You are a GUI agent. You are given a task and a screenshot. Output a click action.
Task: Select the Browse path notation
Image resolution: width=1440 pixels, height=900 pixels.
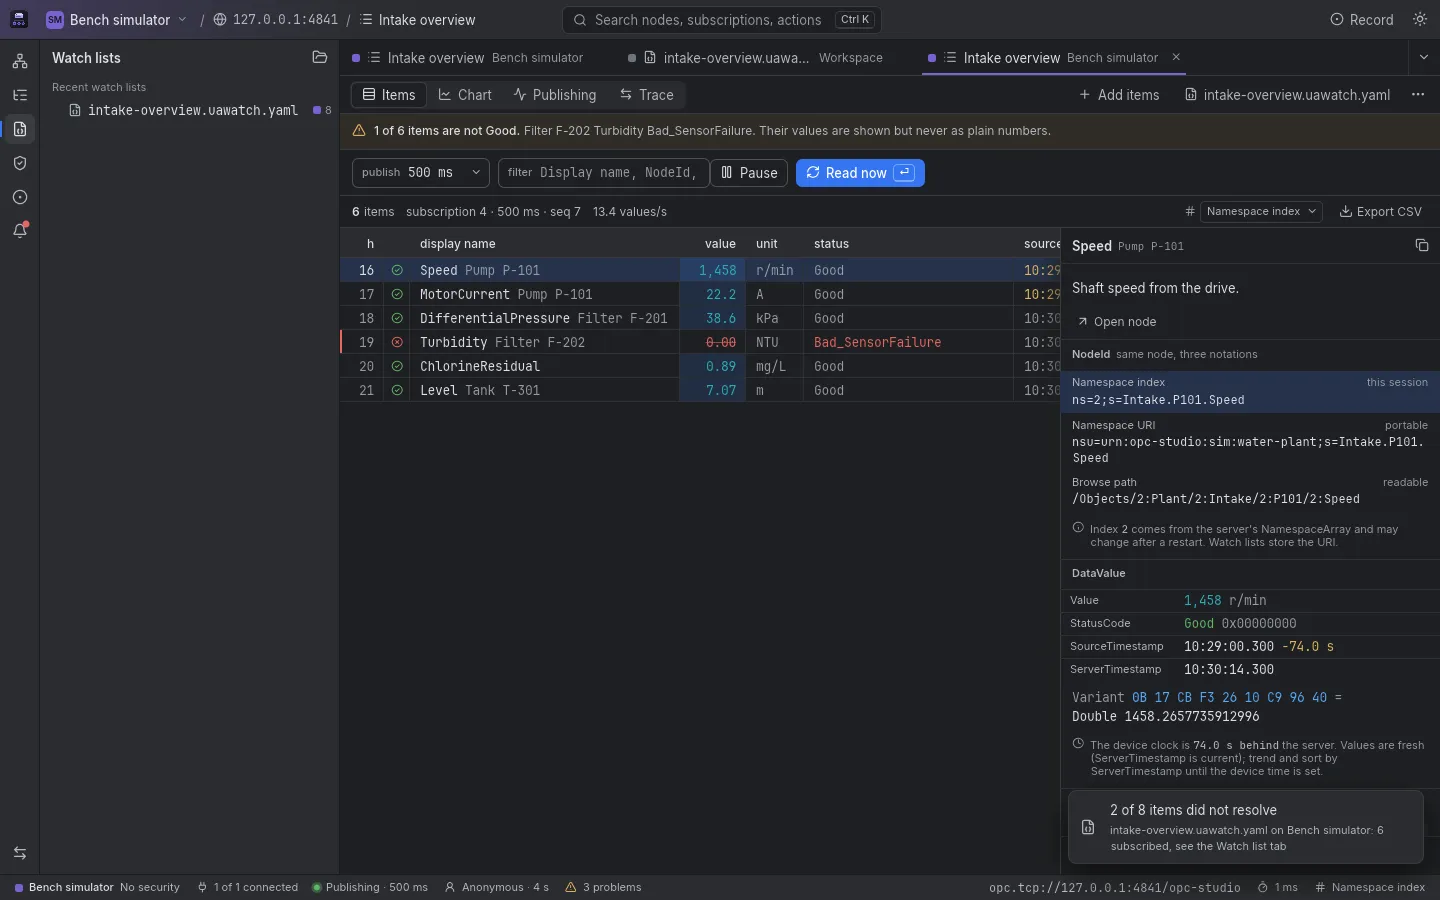[x=1250, y=490]
